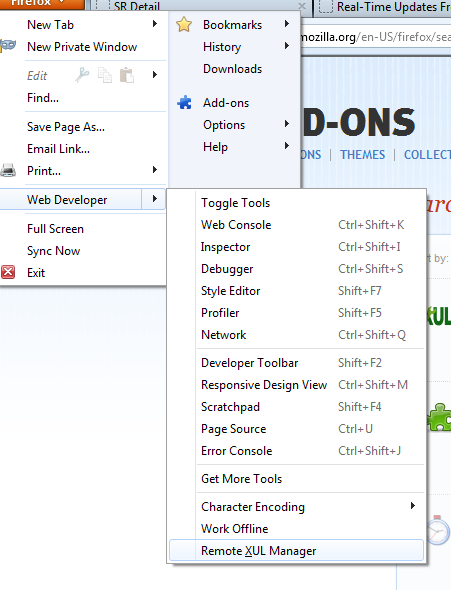Expand the Edit submenu arrow
Screen dimensions: 451x590
click(x=155, y=75)
